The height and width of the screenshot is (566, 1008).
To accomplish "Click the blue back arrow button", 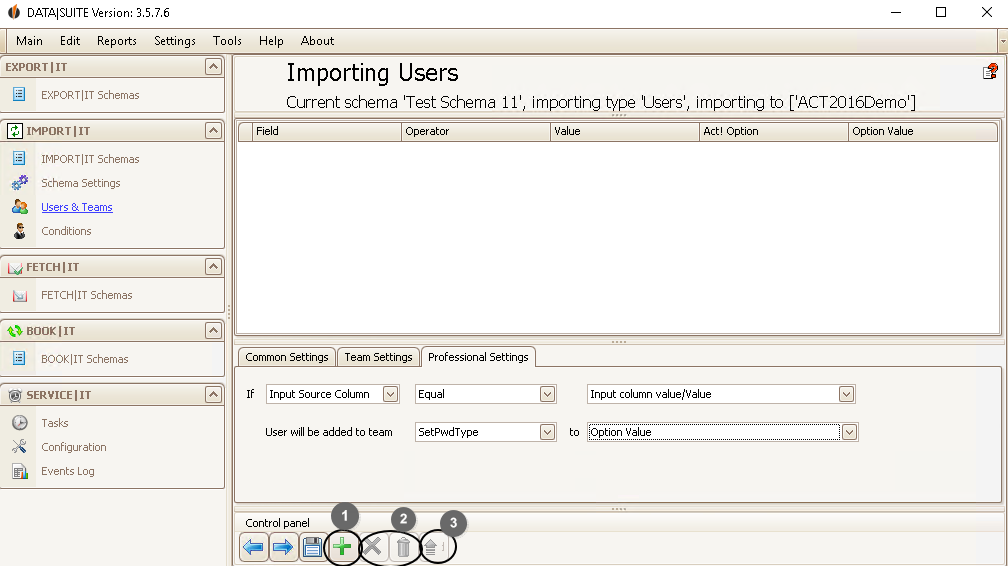I will (253, 547).
